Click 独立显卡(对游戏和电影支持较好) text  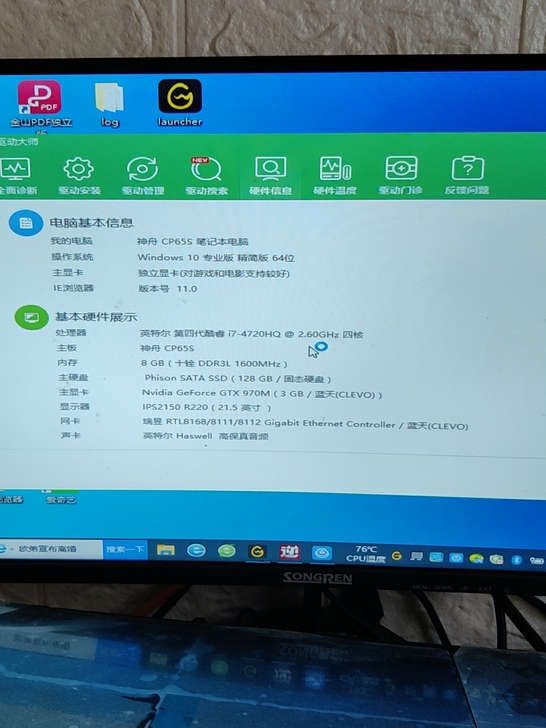(214, 273)
